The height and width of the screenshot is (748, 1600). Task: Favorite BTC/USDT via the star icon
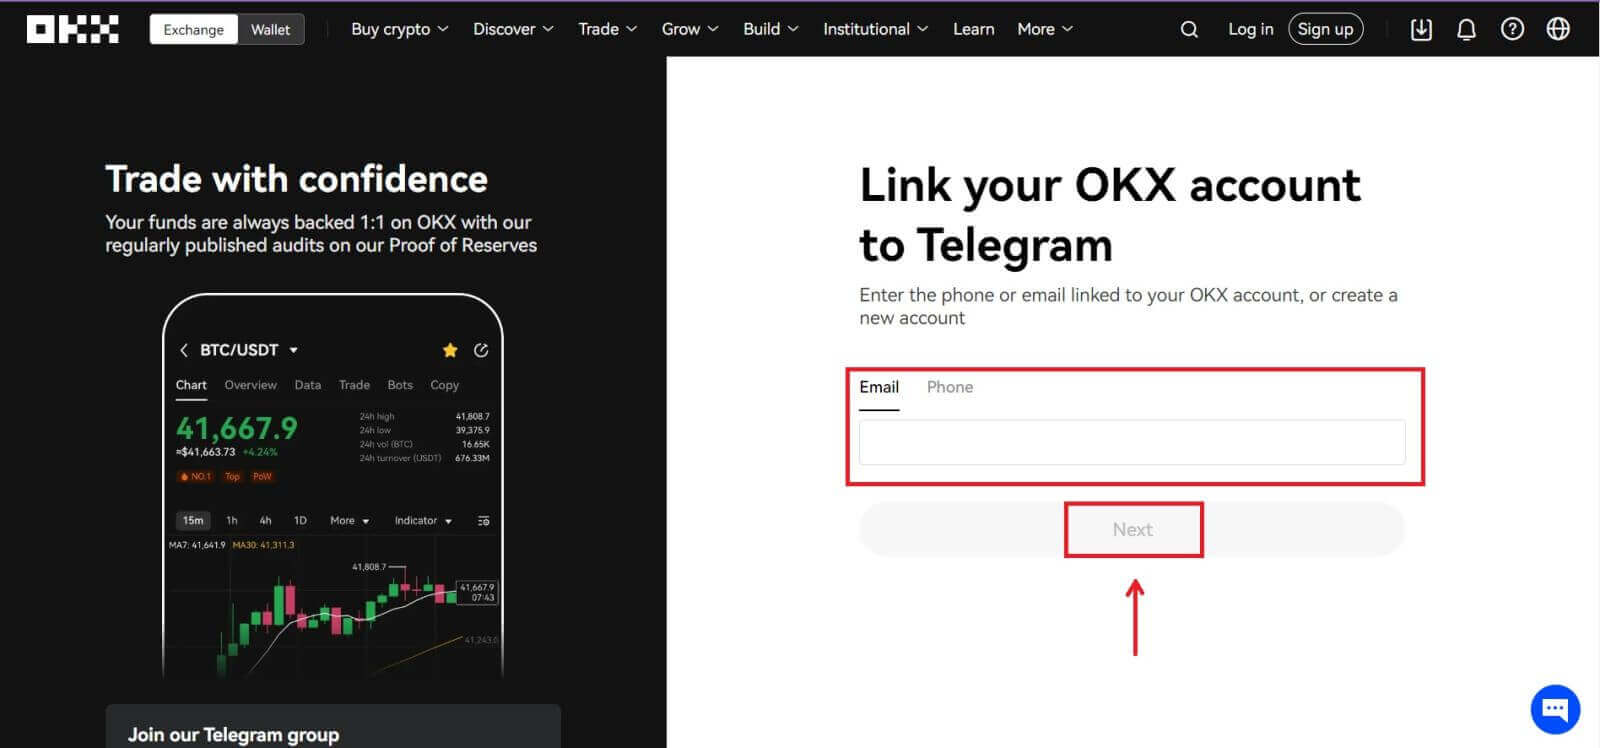pos(449,350)
